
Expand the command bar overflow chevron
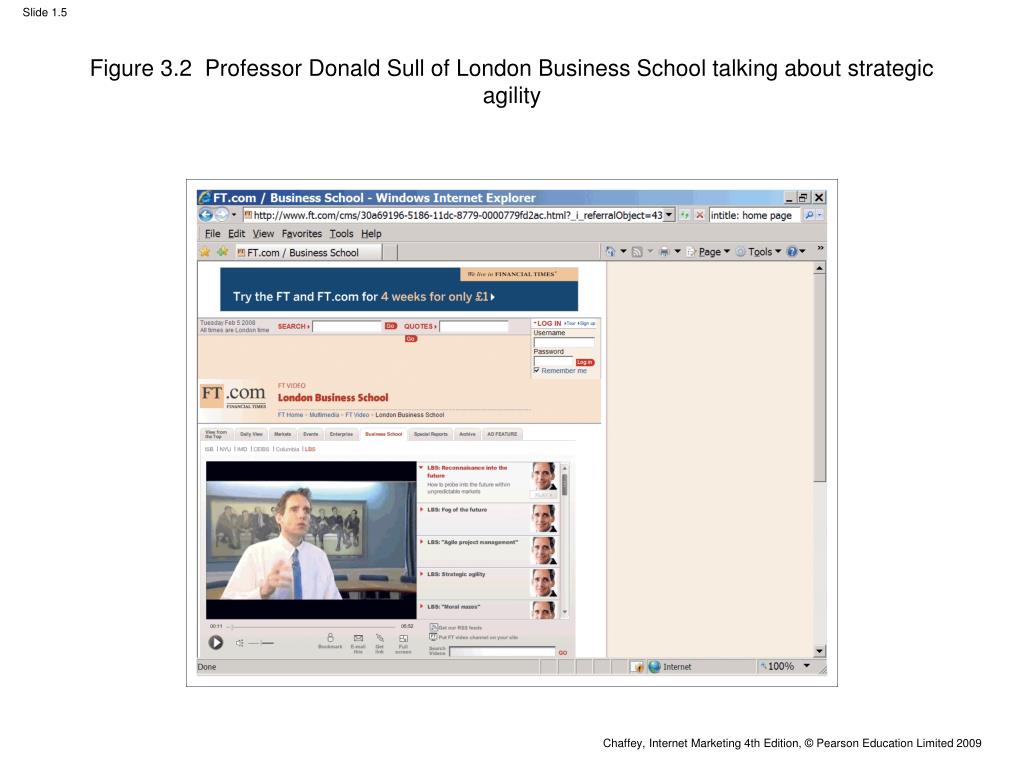tap(820, 248)
